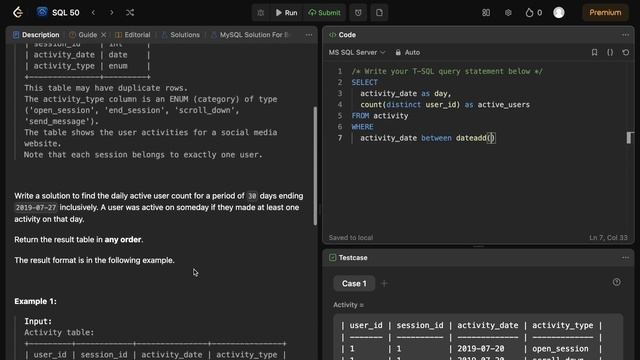Viewport: 640px width, 360px height.
Task: Open settings gear icon
Action: [x=508, y=13]
